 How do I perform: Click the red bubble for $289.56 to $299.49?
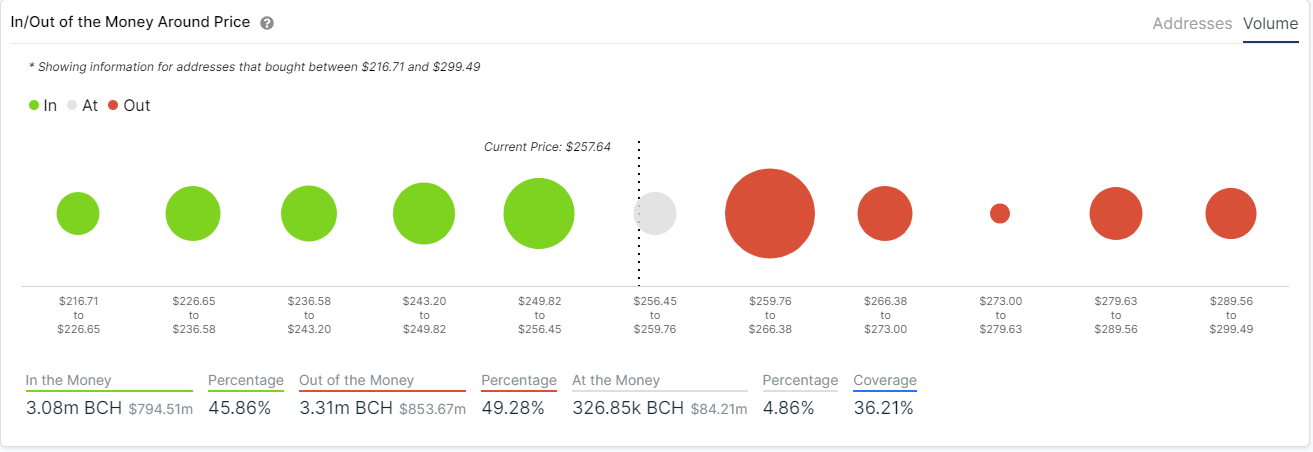[x=1231, y=213]
